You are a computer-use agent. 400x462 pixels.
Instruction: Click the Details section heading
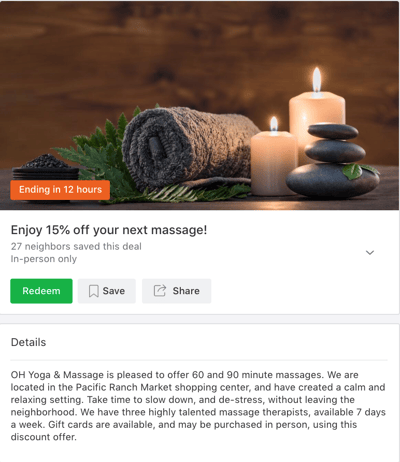tap(28, 342)
